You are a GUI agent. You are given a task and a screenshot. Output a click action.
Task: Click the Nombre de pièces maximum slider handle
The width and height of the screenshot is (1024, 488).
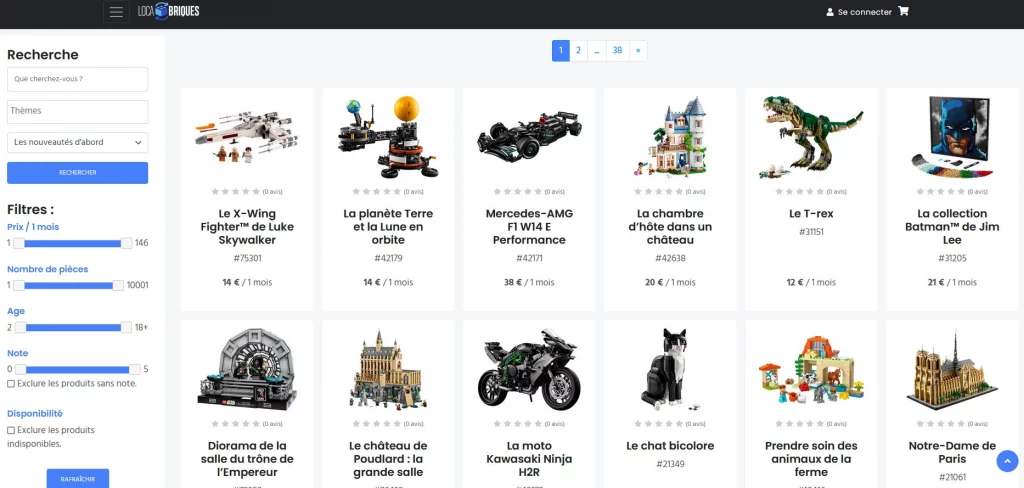pyautogui.click(x=118, y=285)
